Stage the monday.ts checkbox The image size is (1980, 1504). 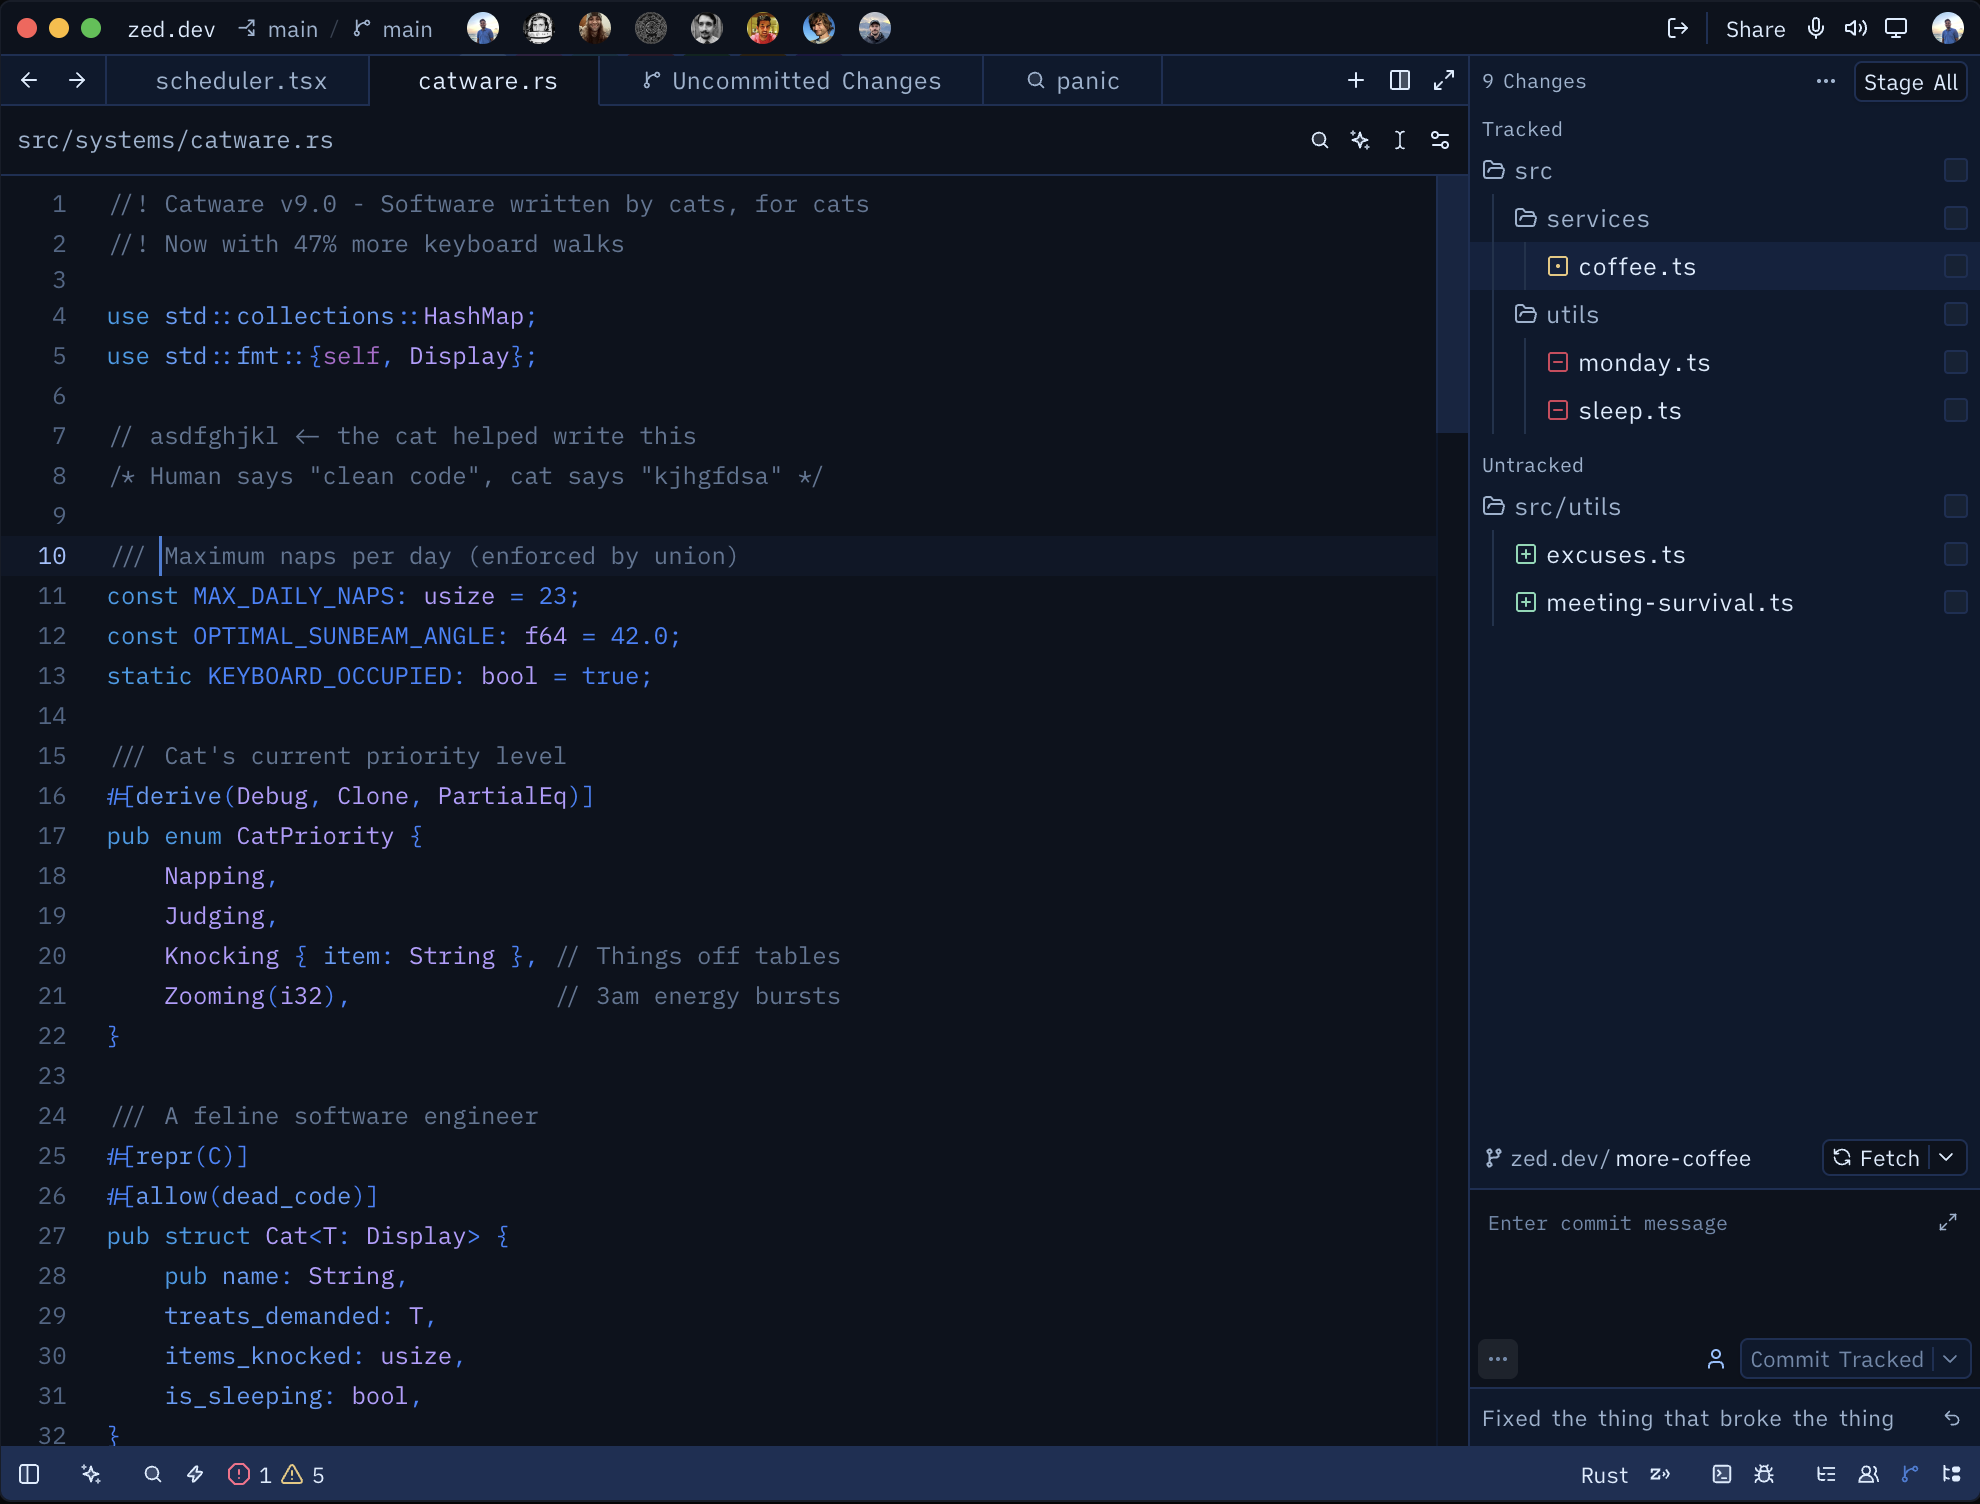click(1956, 362)
